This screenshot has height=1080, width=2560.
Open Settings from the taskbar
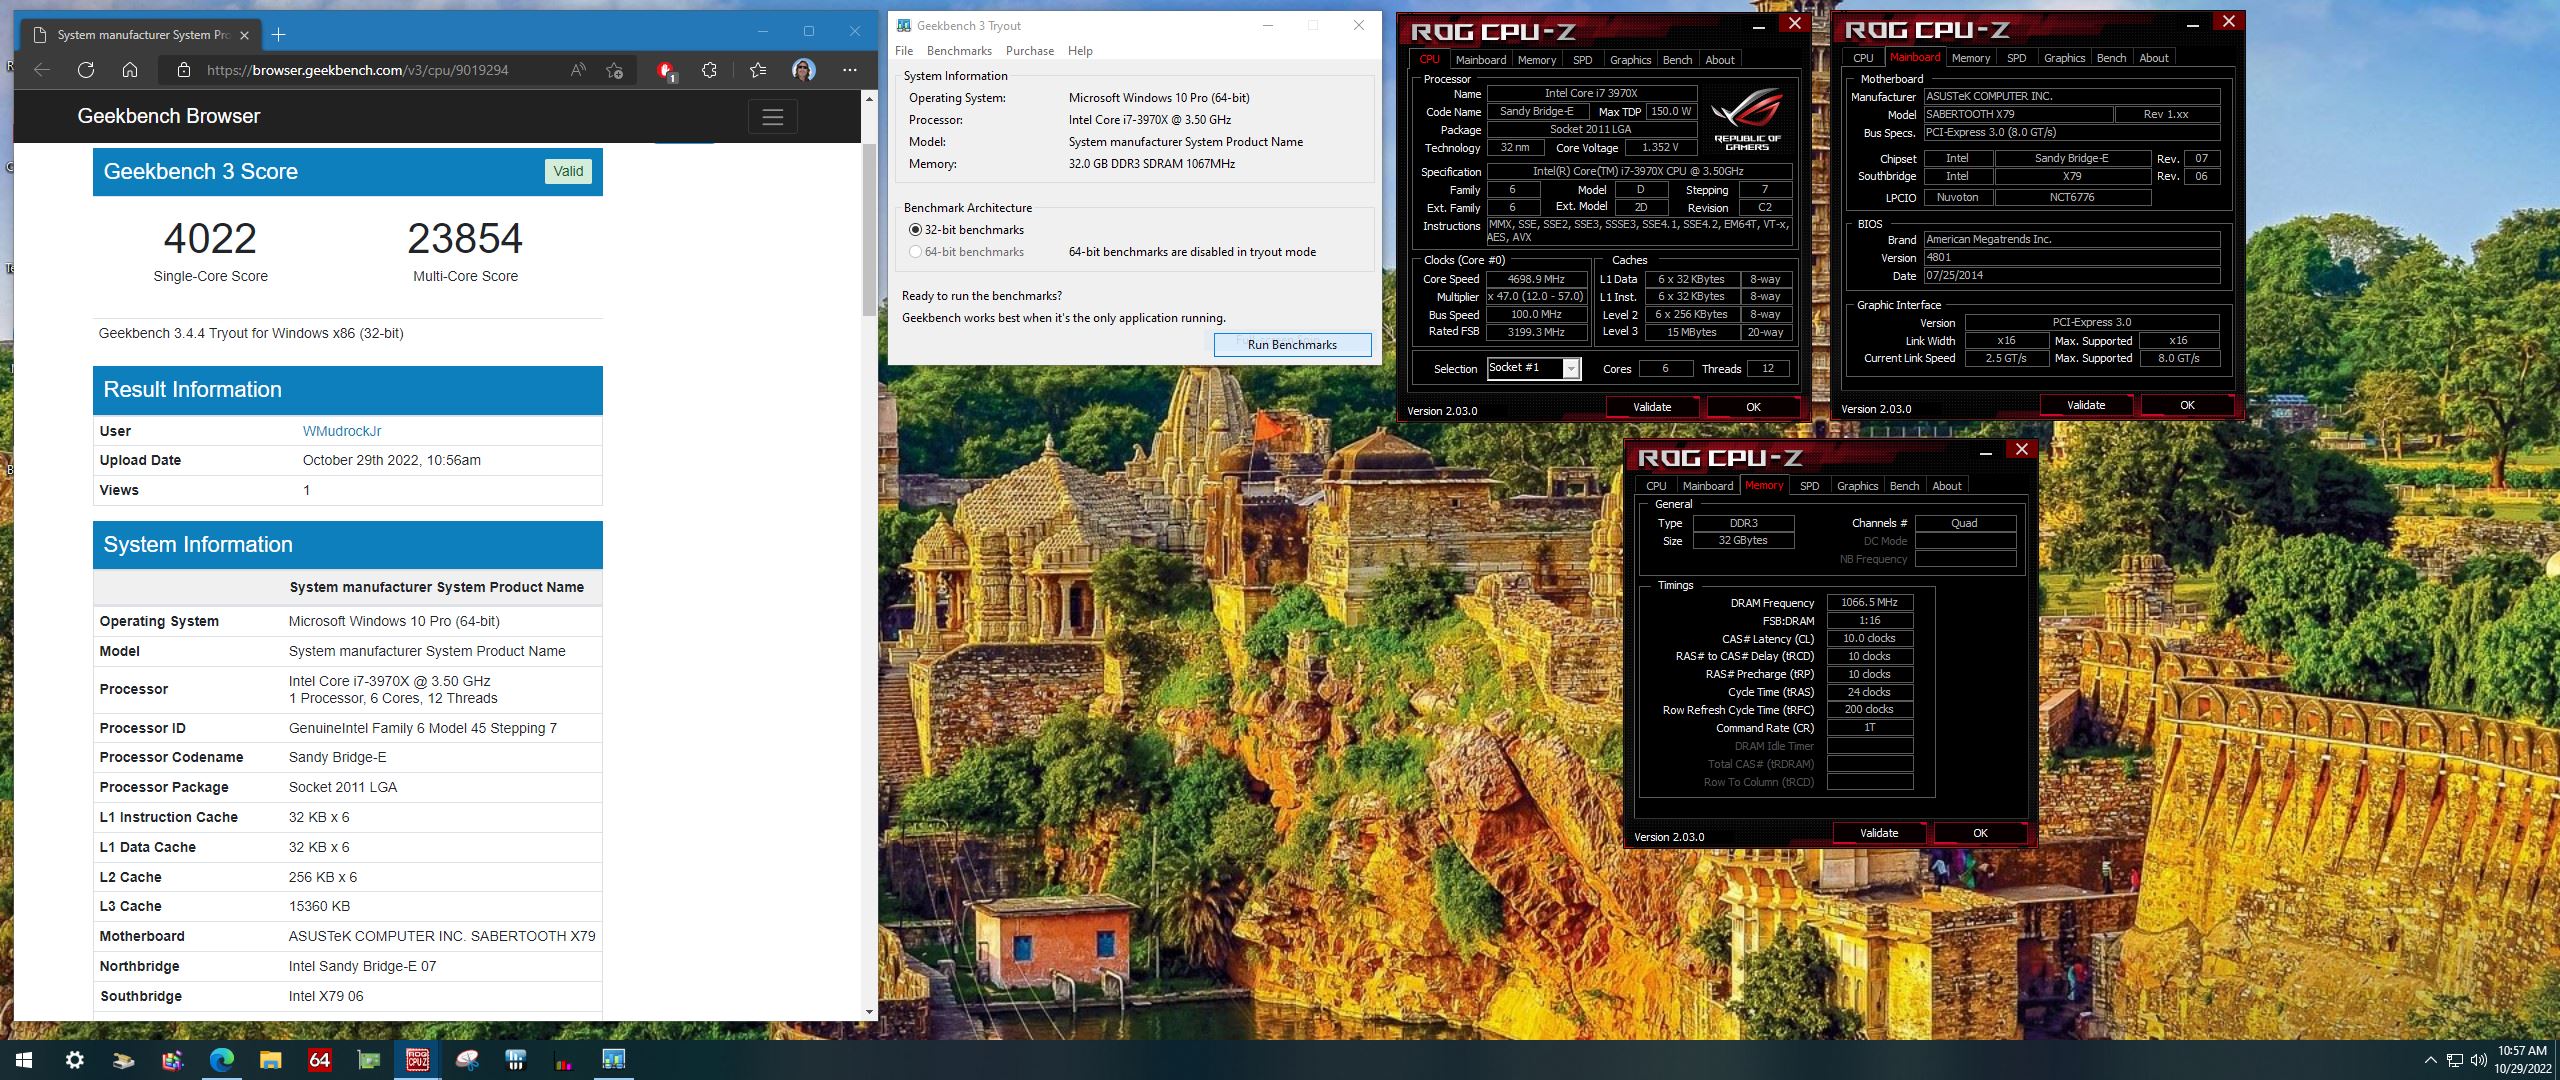click(74, 1060)
